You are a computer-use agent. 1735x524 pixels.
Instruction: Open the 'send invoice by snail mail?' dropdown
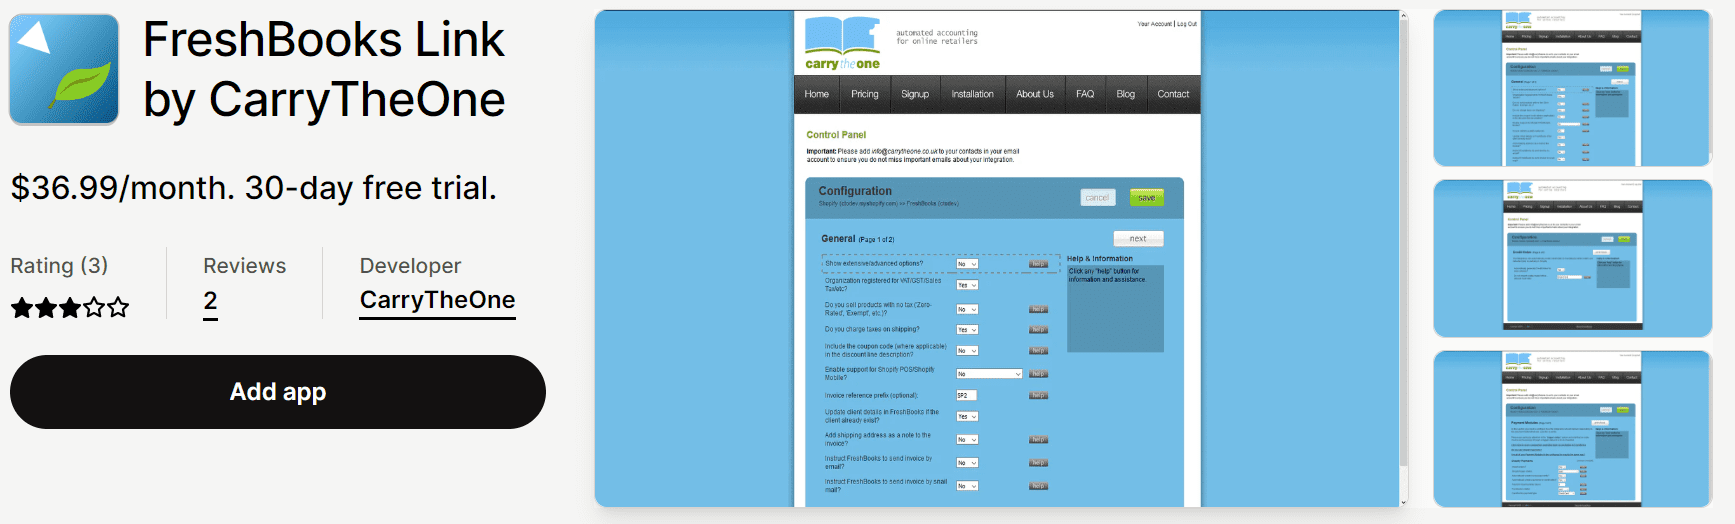coord(967,486)
